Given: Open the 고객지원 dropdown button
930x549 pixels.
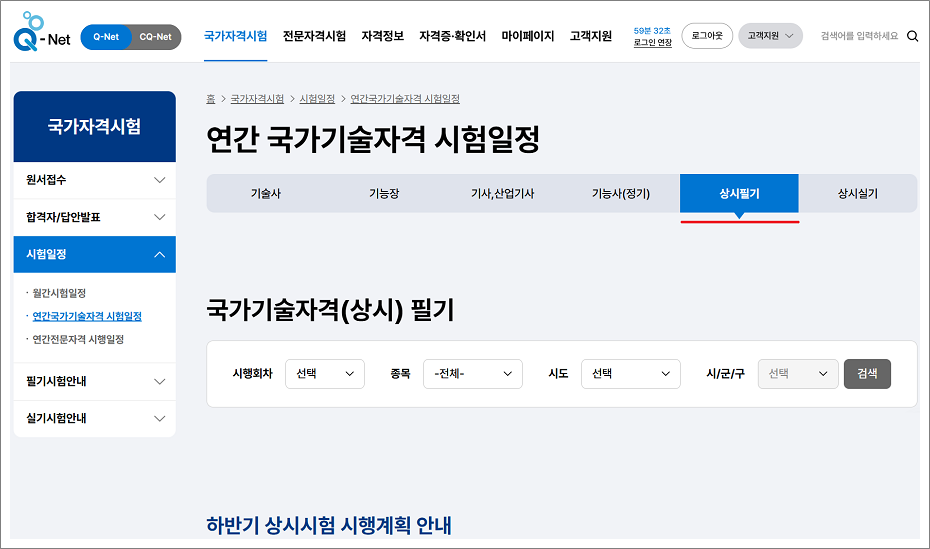Looking at the screenshot, I should [770, 36].
